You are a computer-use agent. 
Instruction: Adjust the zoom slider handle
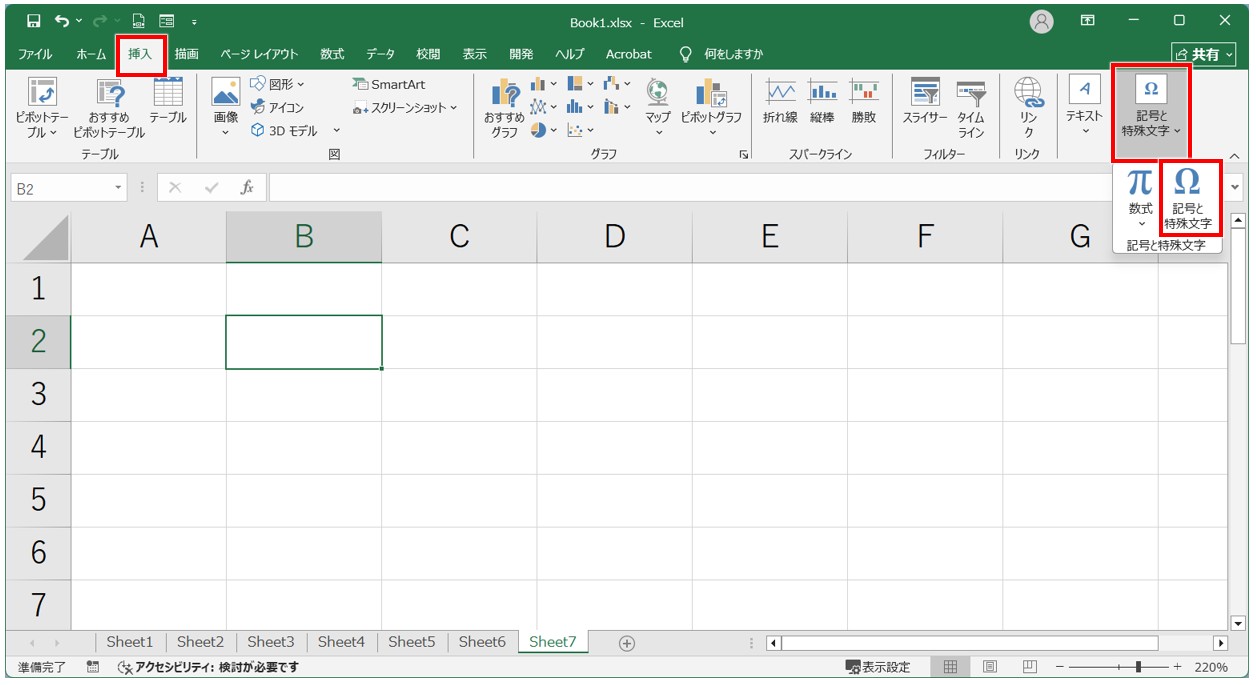click(x=1137, y=667)
